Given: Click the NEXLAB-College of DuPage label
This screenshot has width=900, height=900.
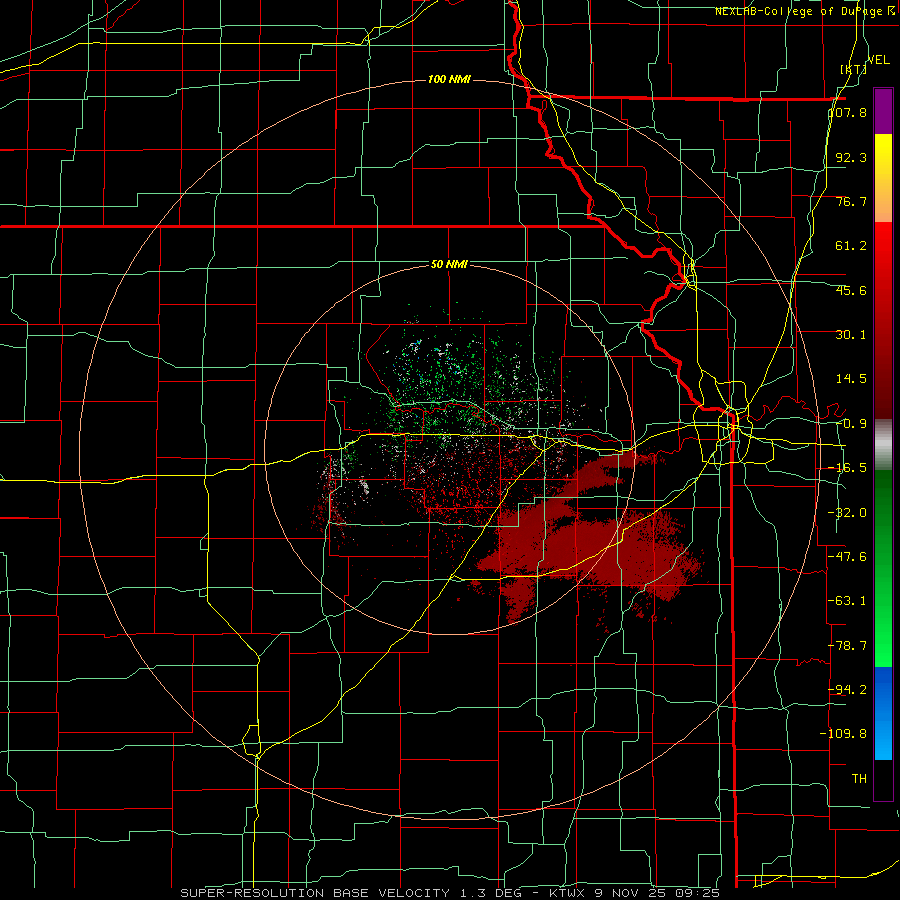Looking at the screenshot, I should click(798, 11).
